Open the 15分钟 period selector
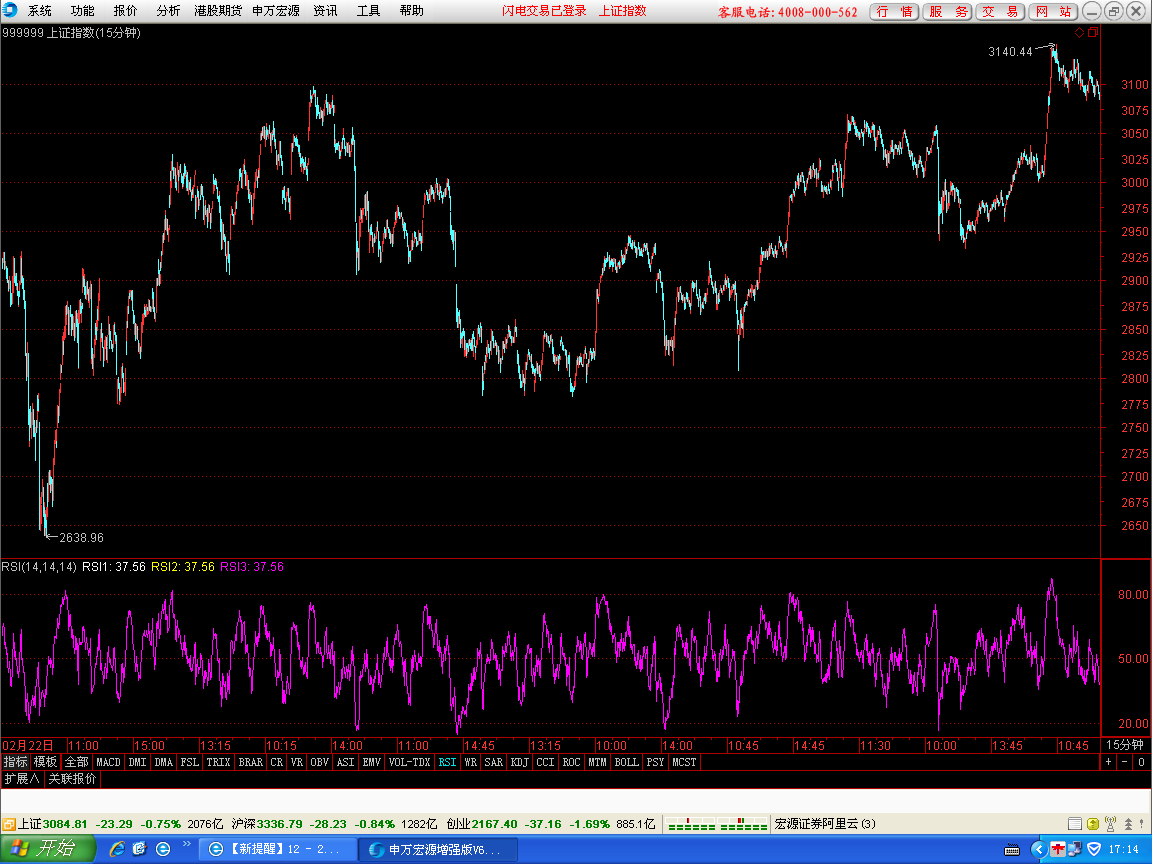This screenshot has height=864, width=1152. pos(1126,744)
